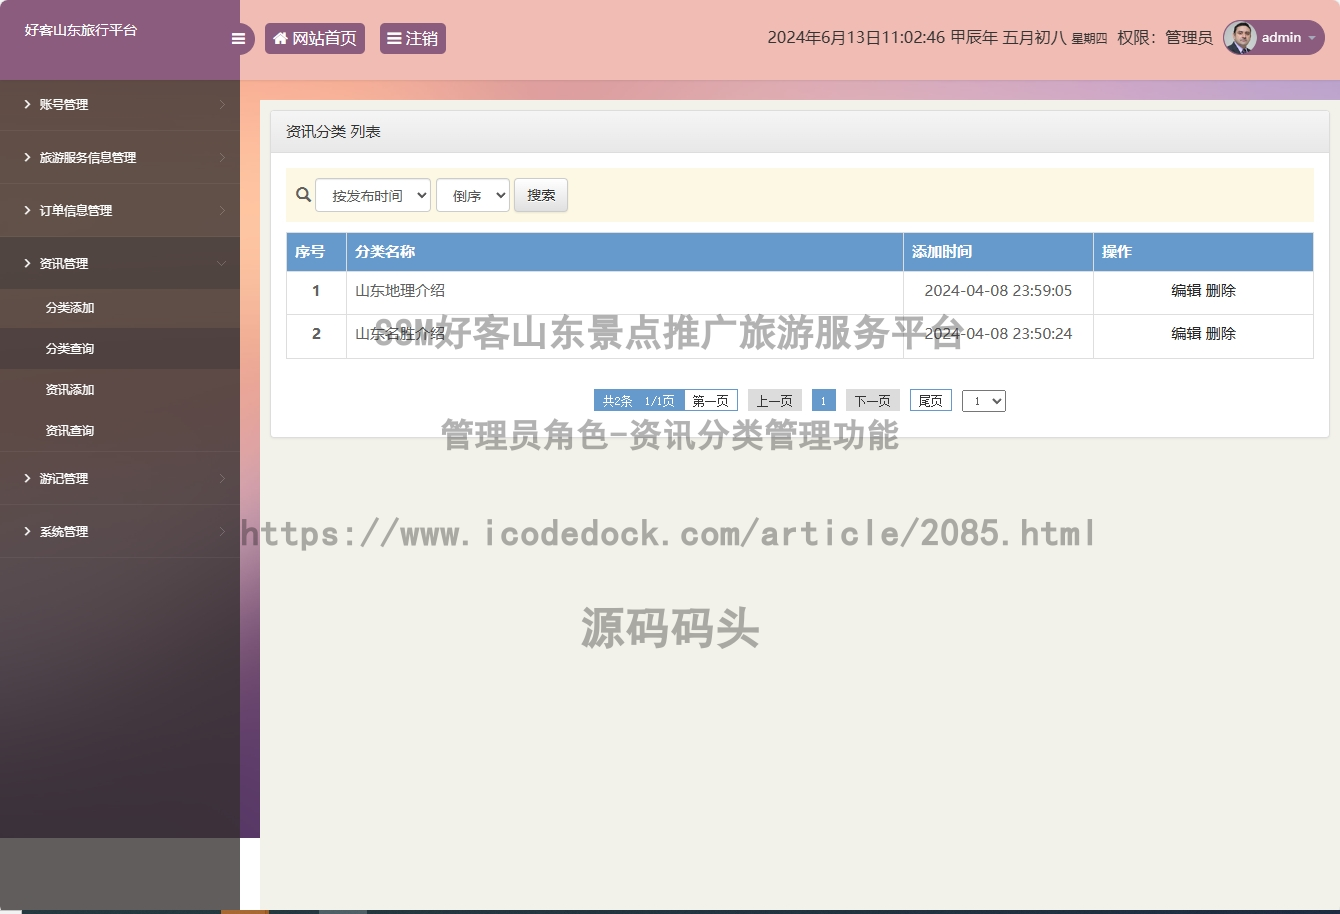The width and height of the screenshot is (1340, 914).
Task: Open the 网站首页 home button
Action: (315, 38)
